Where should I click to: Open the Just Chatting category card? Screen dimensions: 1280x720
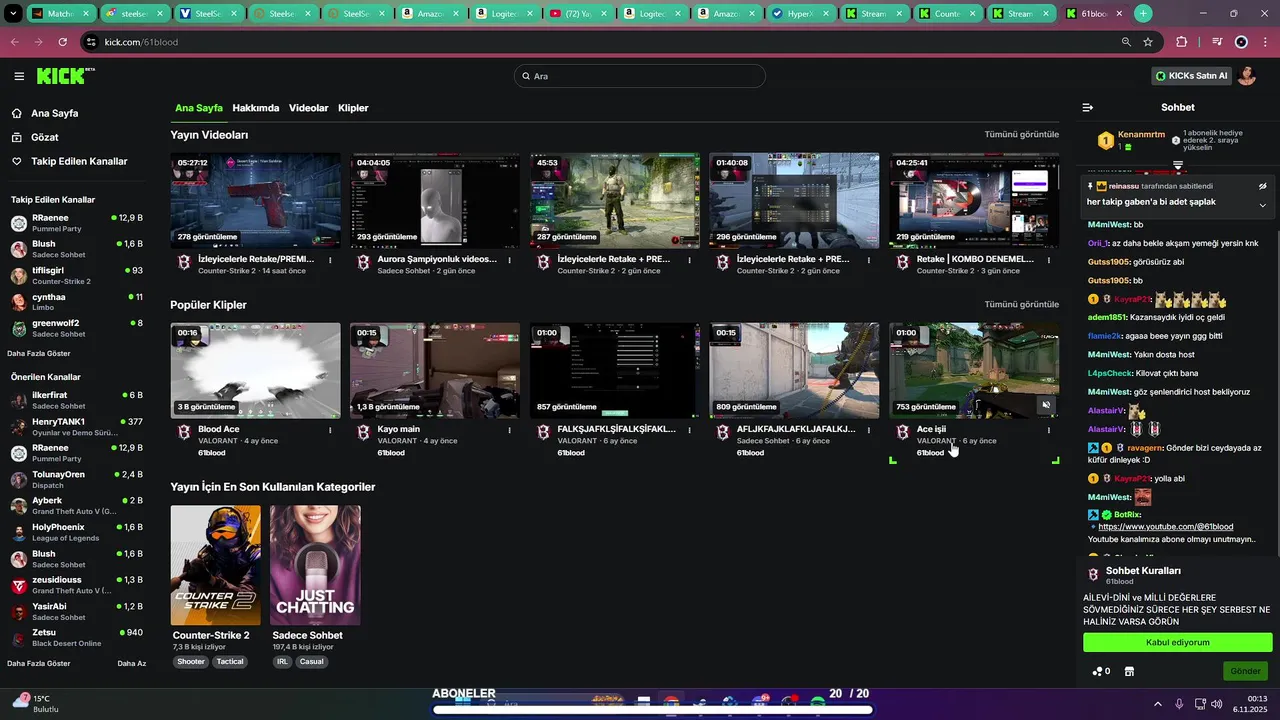tap(315, 565)
